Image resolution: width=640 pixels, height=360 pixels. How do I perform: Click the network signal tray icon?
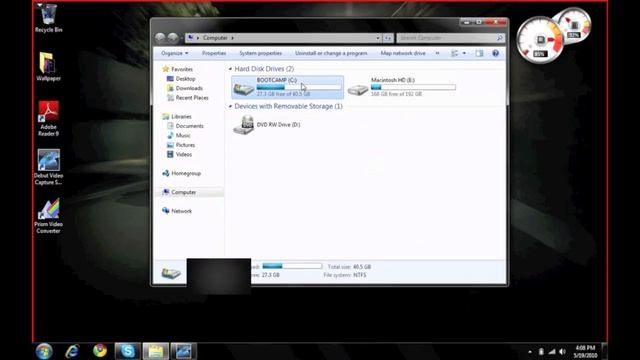552,351
